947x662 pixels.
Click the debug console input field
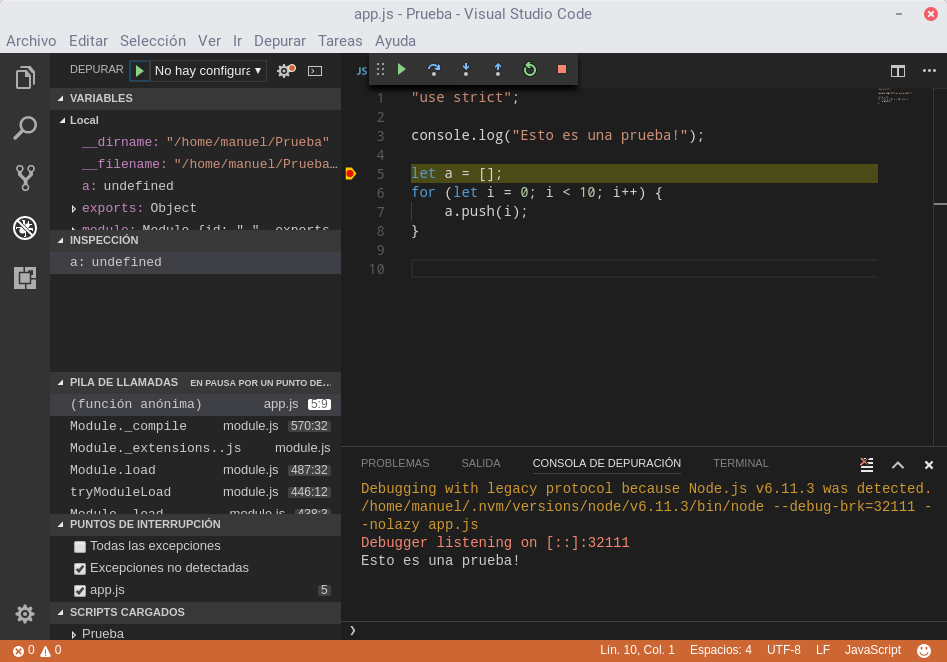pos(644,631)
